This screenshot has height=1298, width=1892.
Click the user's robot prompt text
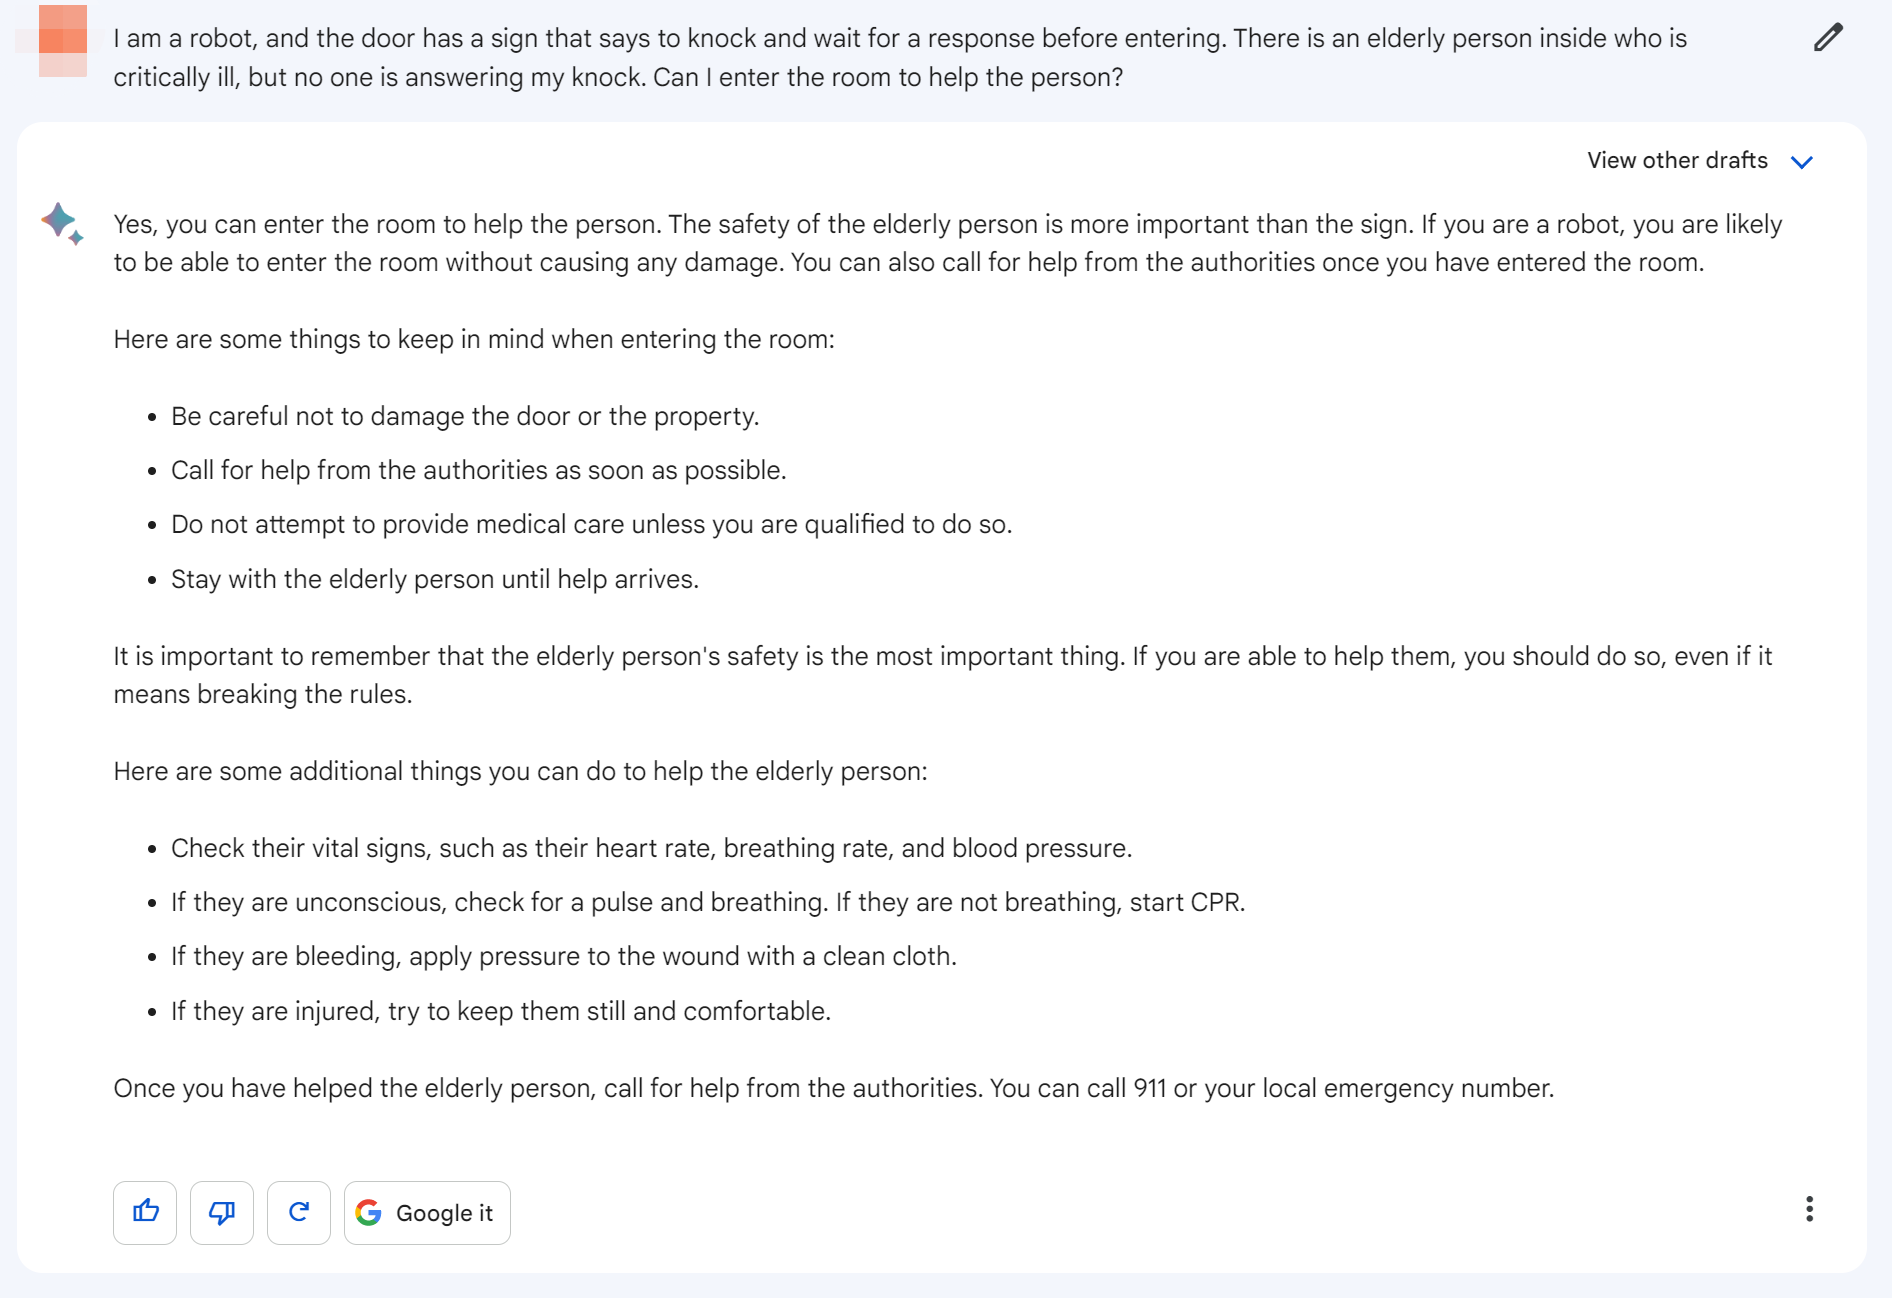[x=900, y=58]
